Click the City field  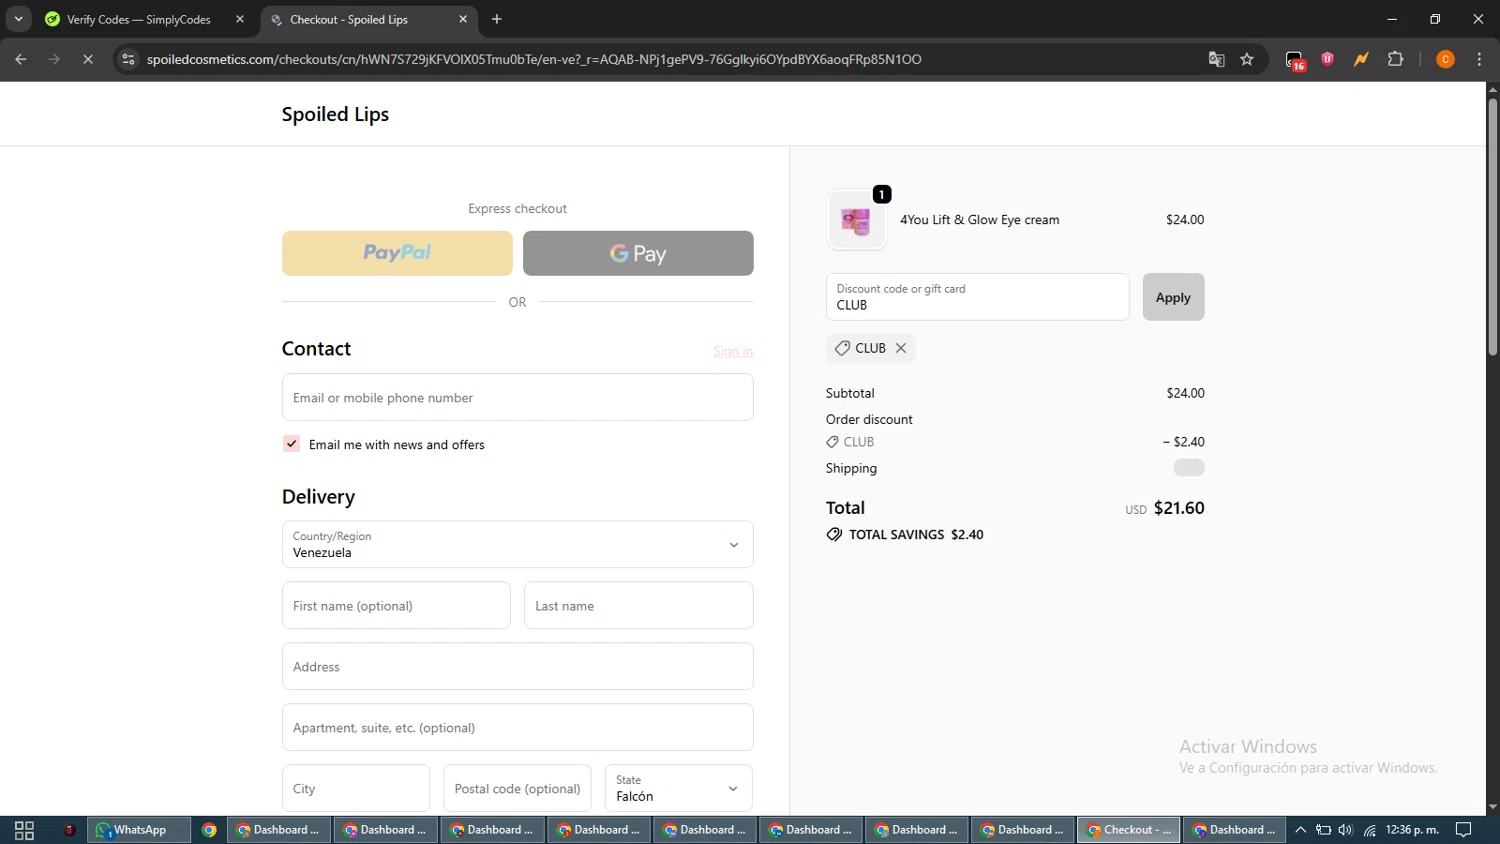coord(356,788)
